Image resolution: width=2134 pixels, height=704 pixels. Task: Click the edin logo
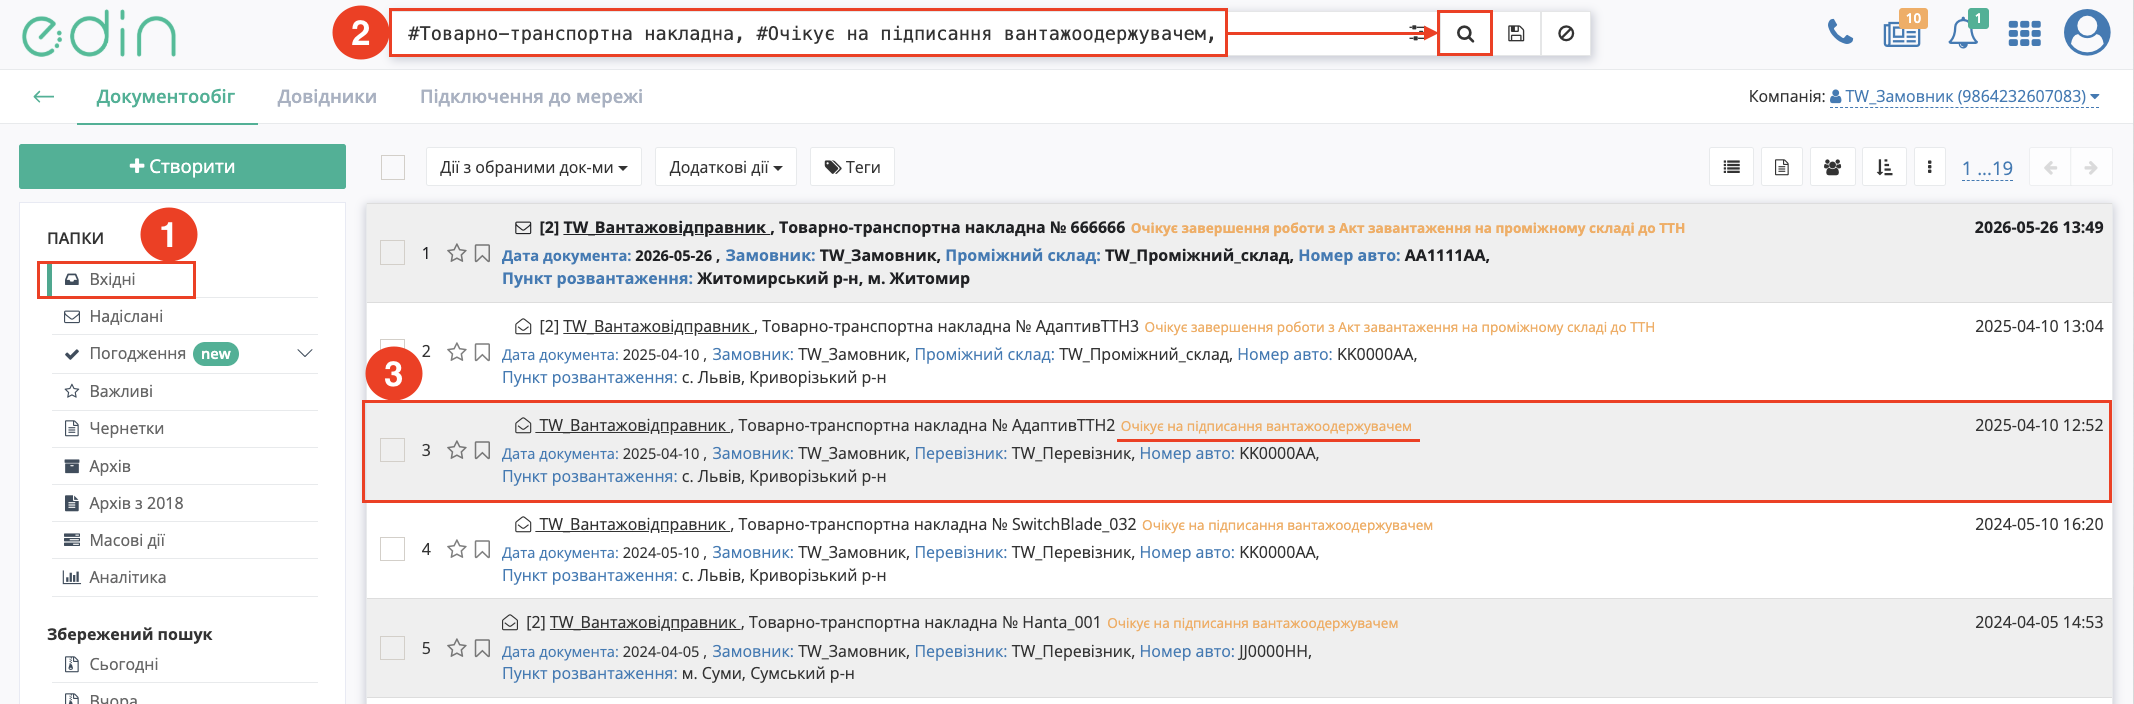coord(98,34)
